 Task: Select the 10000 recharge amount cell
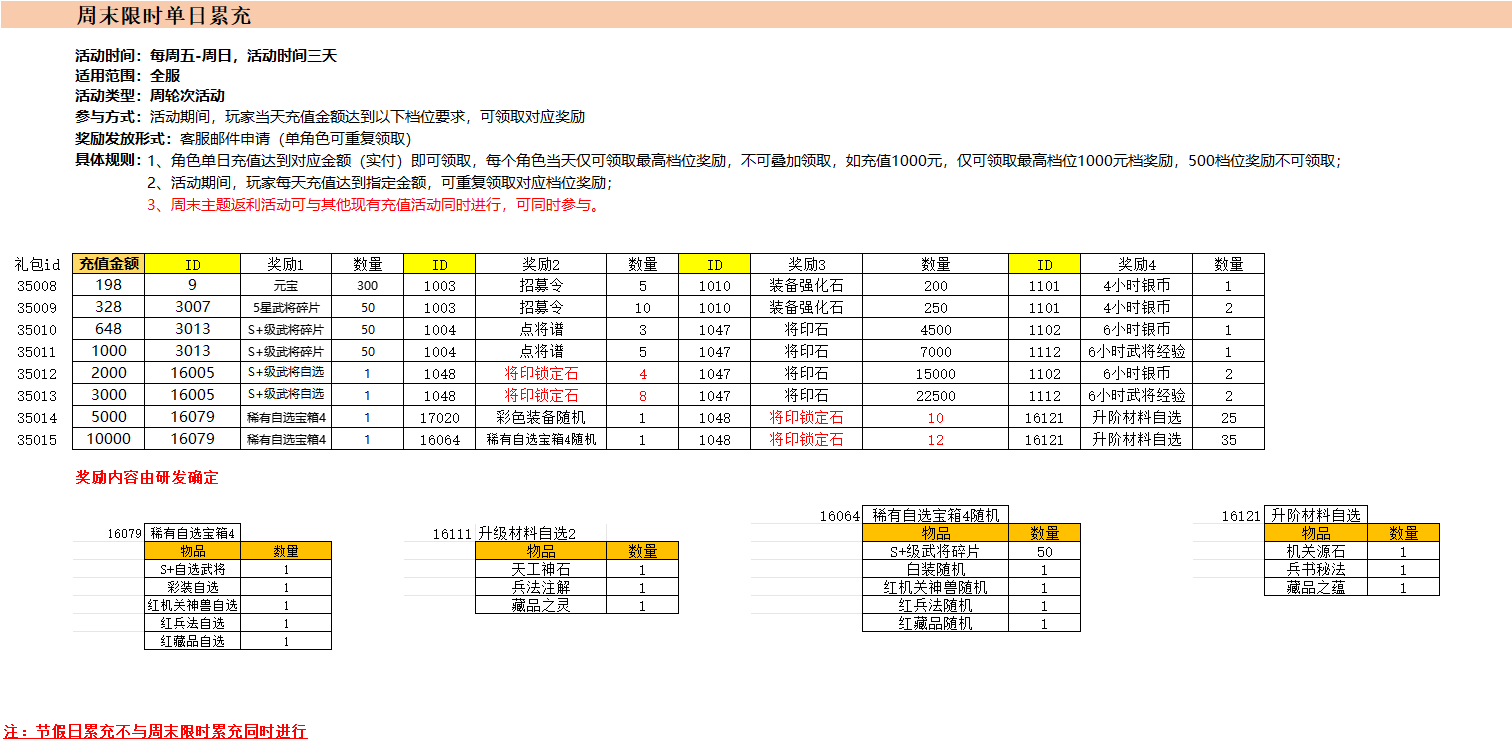pos(109,439)
